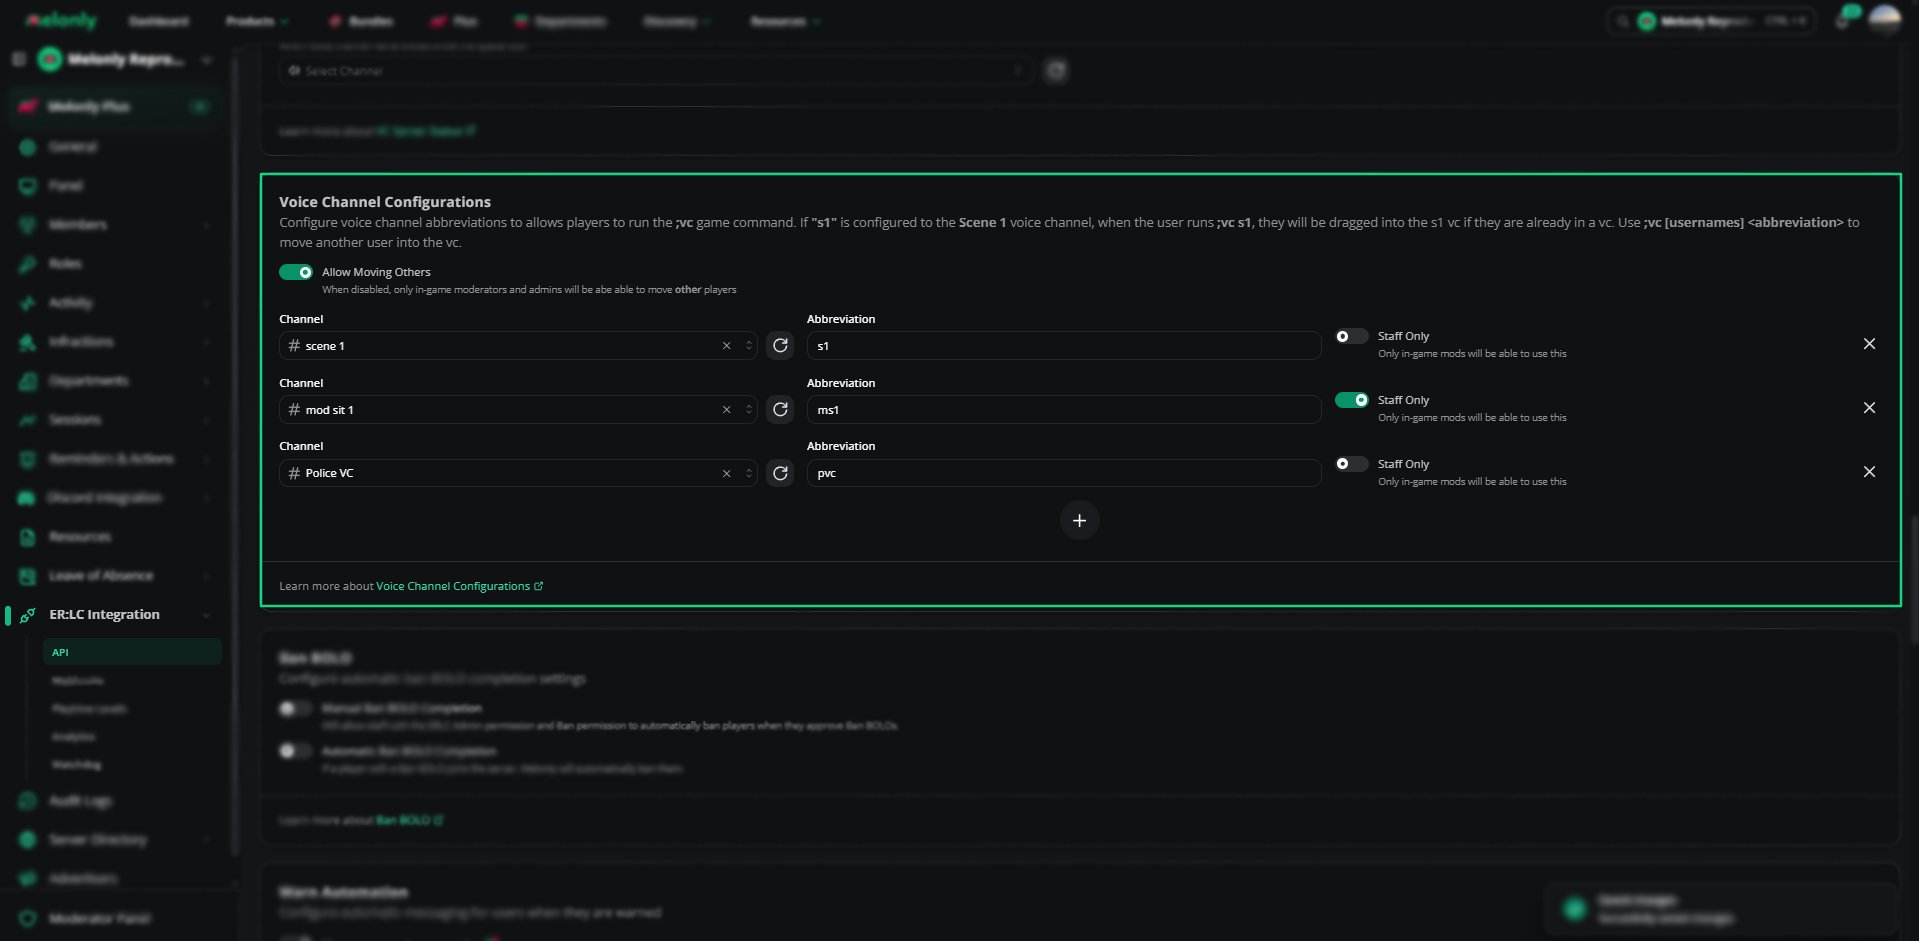Open the Discovery menu in top navigation
The height and width of the screenshot is (941, 1919).
pos(676,21)
